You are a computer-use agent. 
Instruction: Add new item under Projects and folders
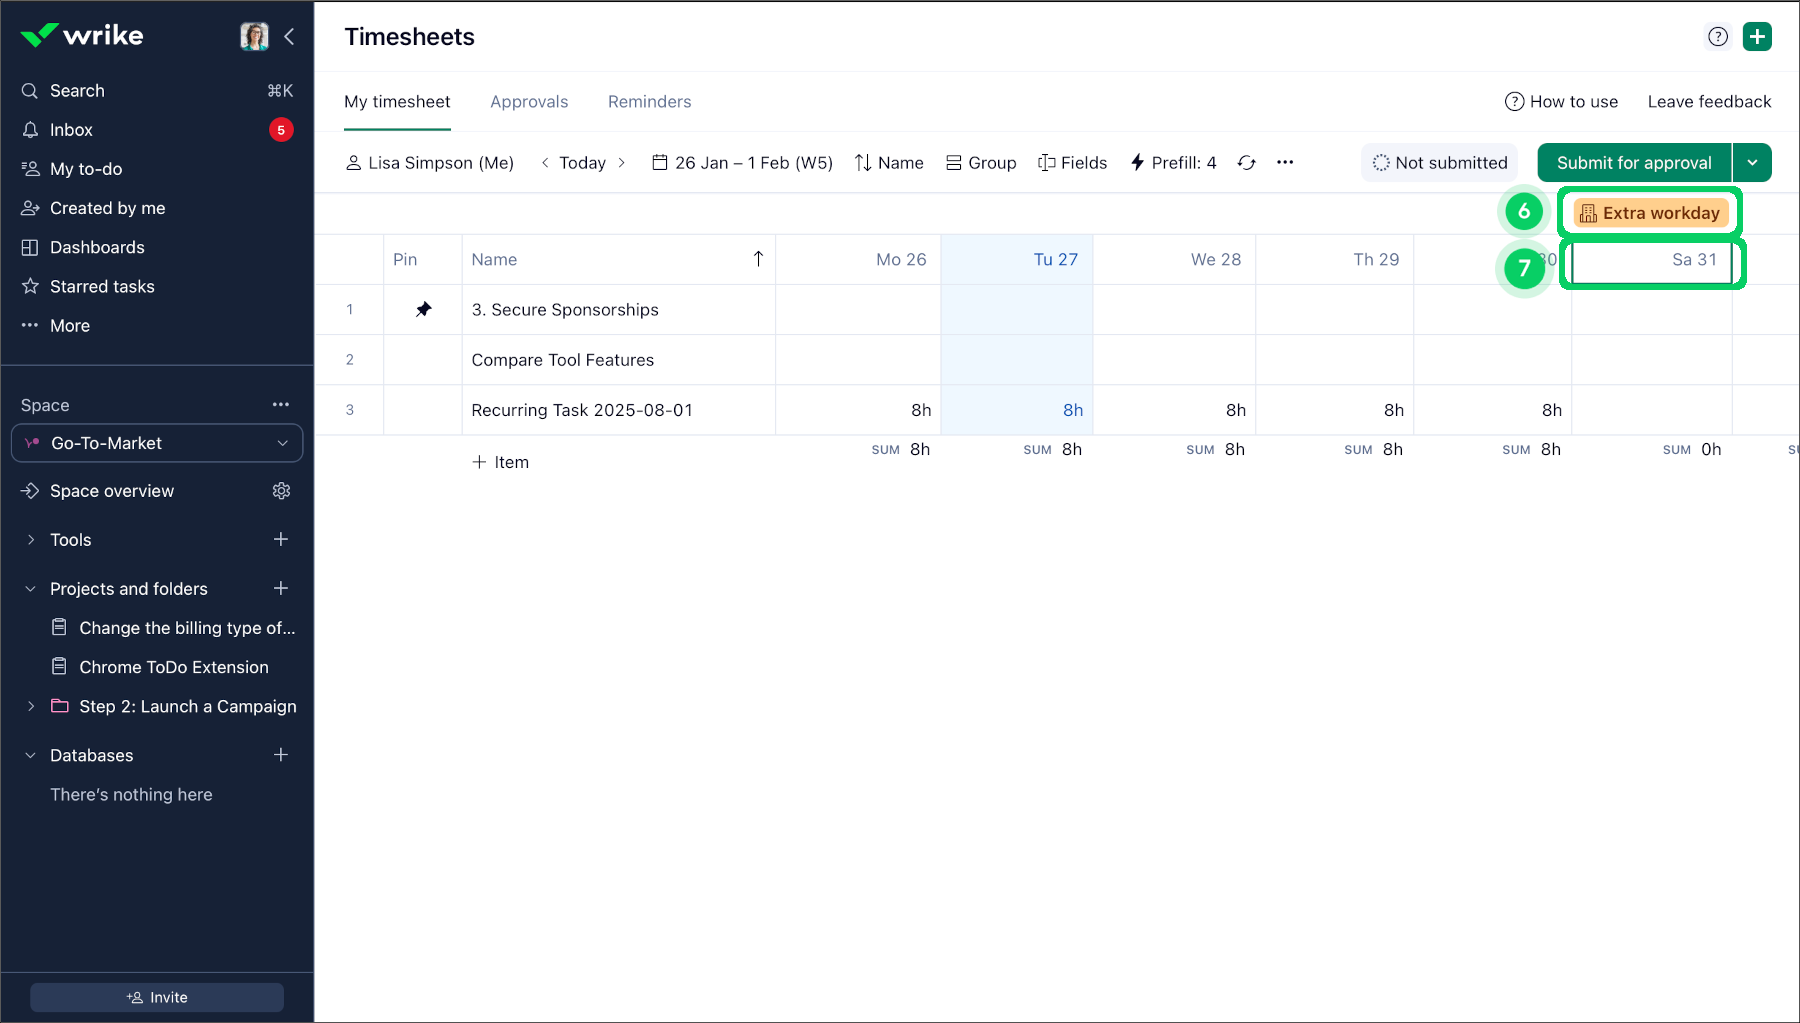click(x=281, y=589)
